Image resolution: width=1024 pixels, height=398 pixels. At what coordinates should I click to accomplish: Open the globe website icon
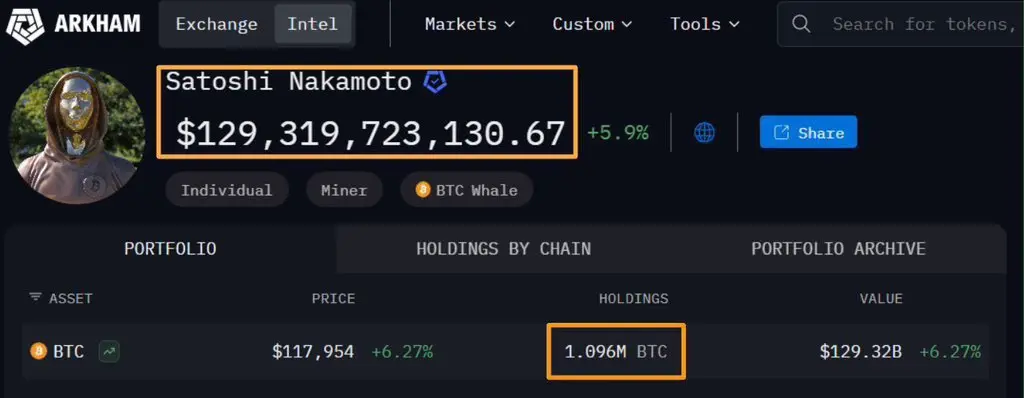coord(704,133)
